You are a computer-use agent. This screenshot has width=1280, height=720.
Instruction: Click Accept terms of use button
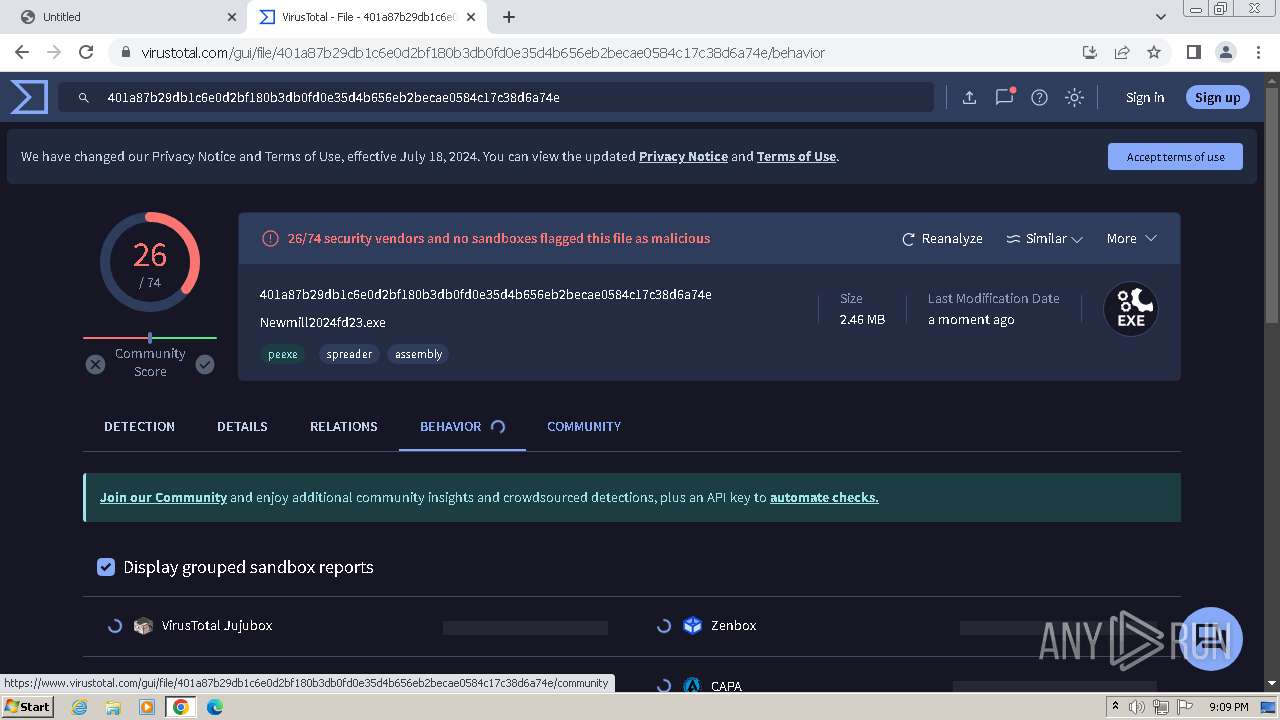(1175, 156)
